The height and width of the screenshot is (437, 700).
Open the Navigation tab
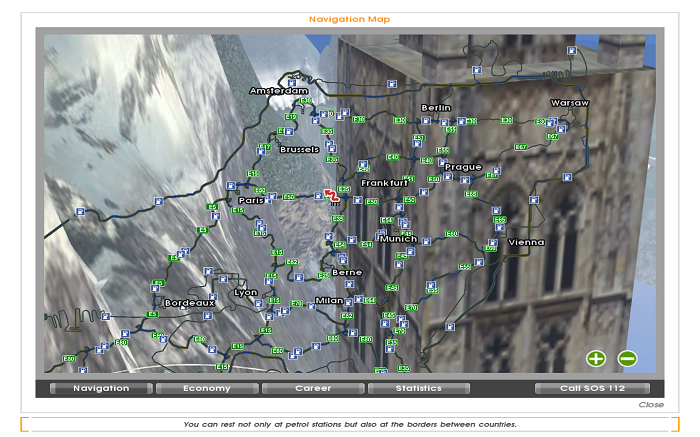coord(100,388)
